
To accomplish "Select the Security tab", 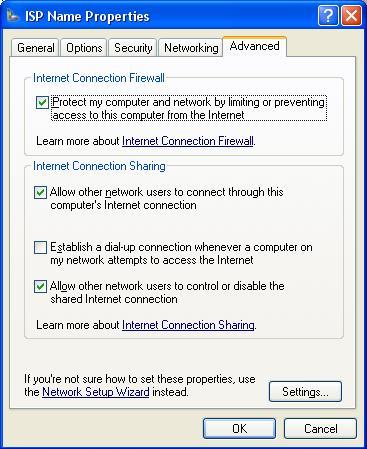I will (133, 48).
